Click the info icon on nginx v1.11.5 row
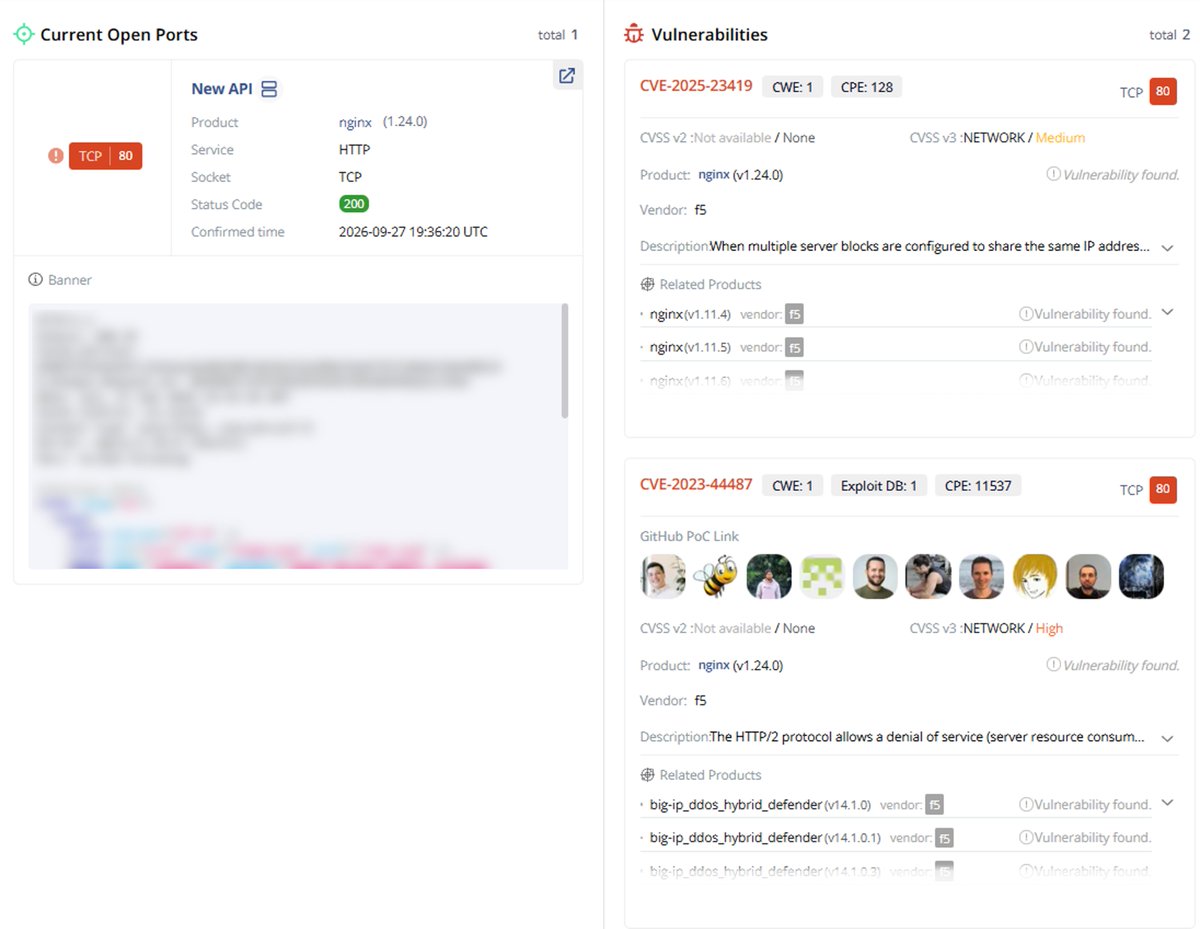1200x929 pixels. (x=1025, y=347)
